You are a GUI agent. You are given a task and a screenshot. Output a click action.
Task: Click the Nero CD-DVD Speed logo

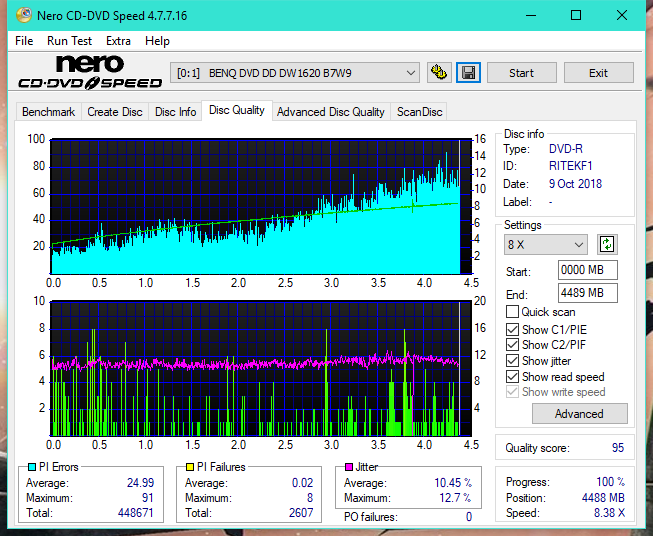click(90, 73)
